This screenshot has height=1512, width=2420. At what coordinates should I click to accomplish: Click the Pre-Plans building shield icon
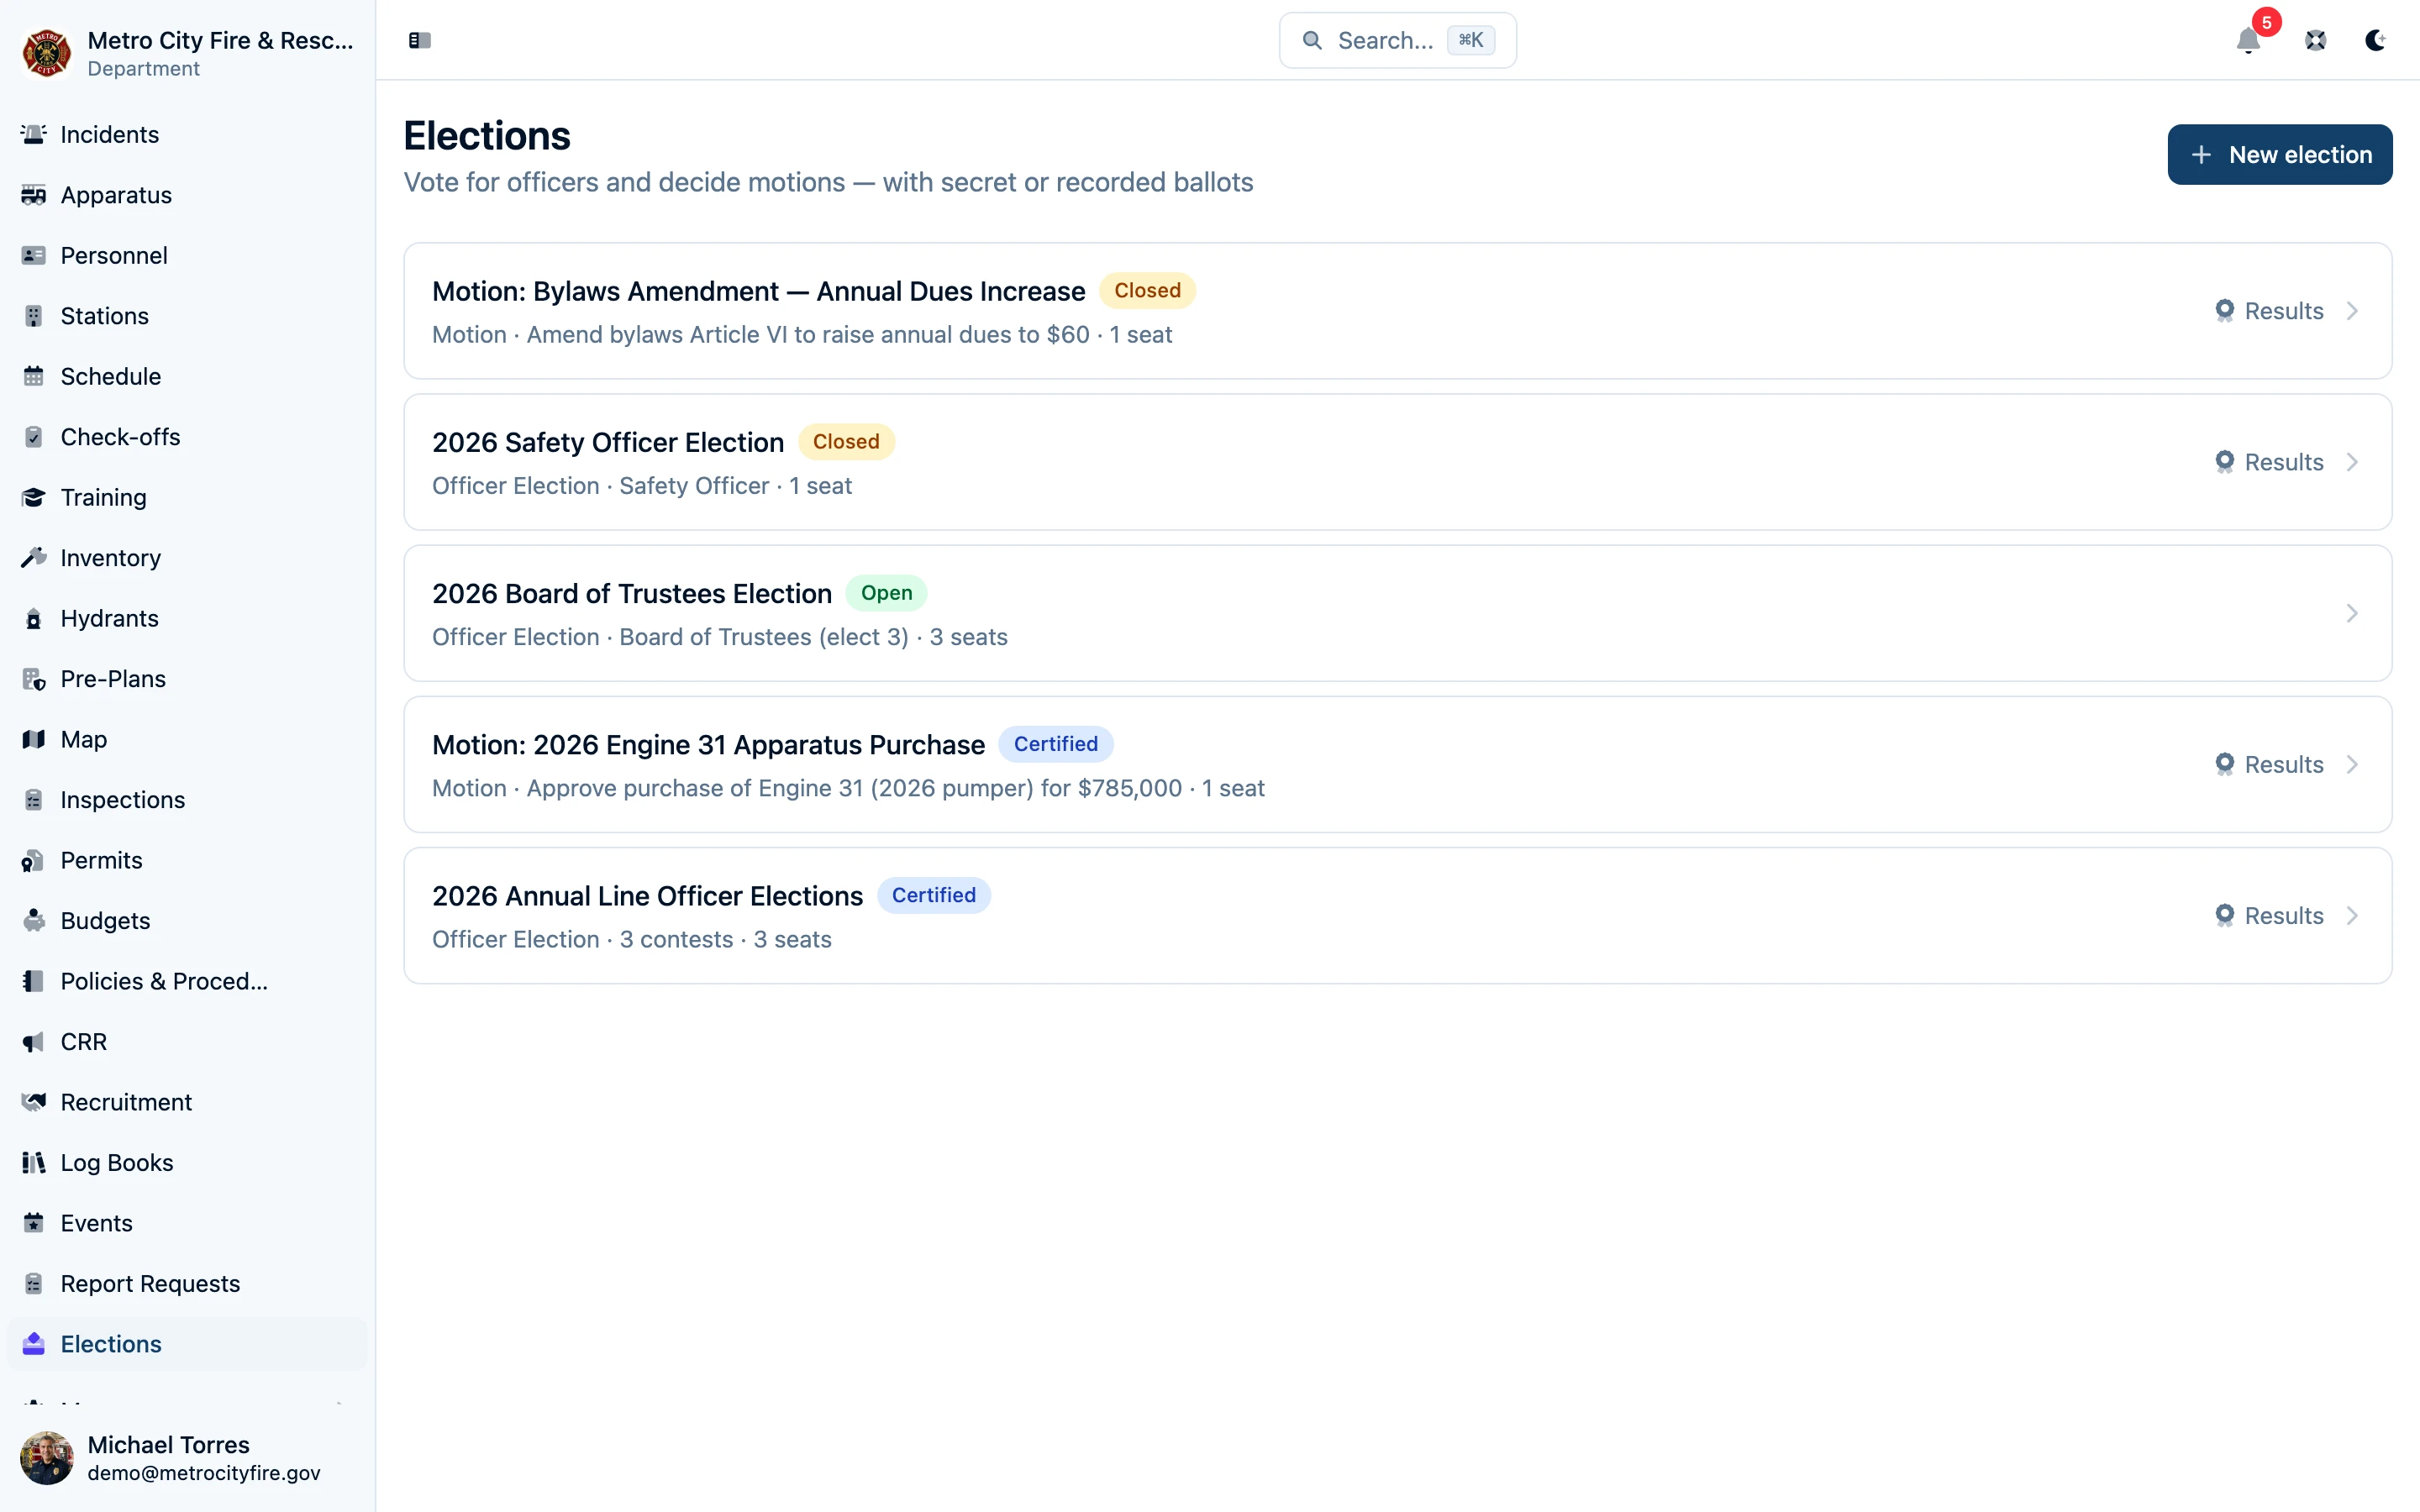pos(34,679)
